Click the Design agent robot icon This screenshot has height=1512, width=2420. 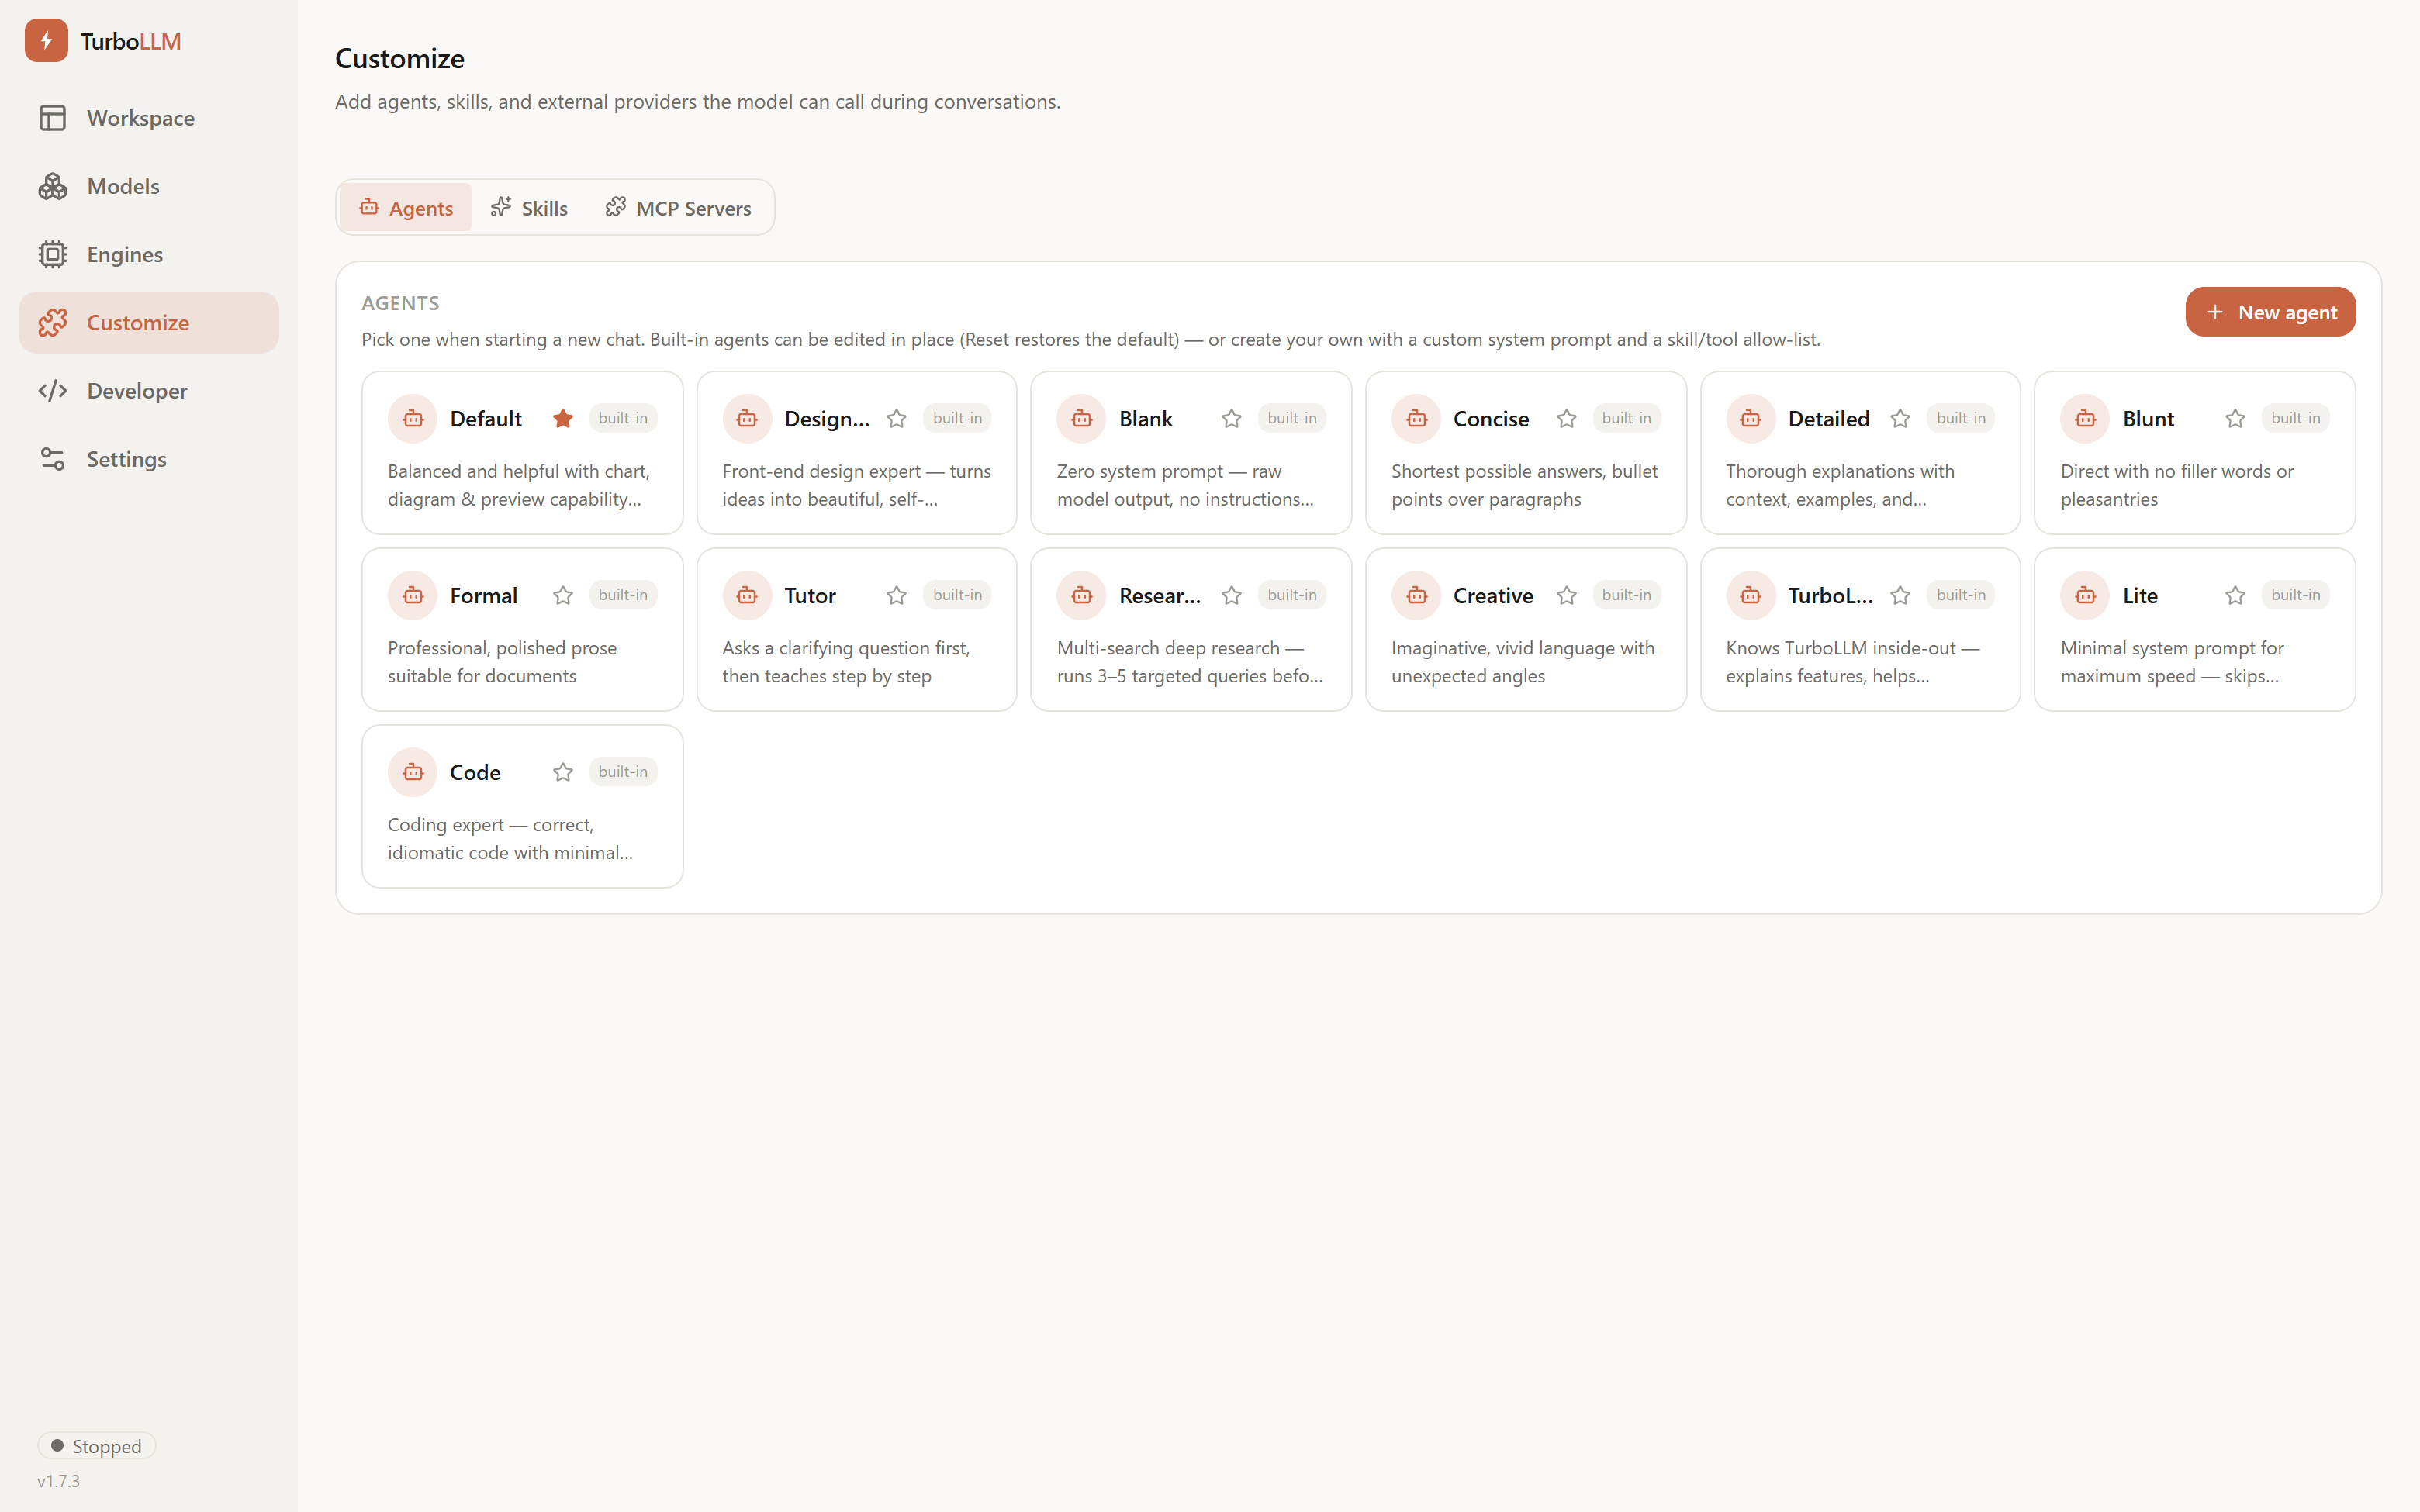pyautogui.click(x=747, y=419)
